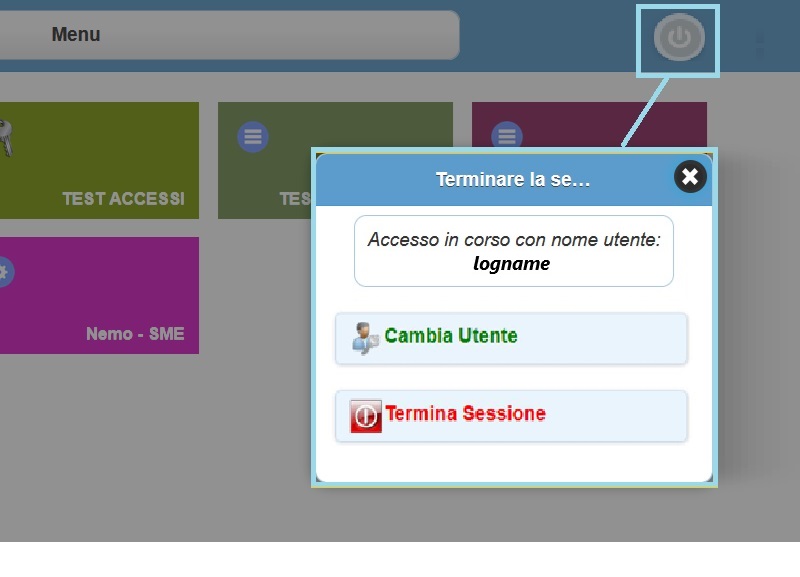The height and width of the screenshot is (577, 800).
Task: Click the logname username text
Action: (x=512, y=264)
